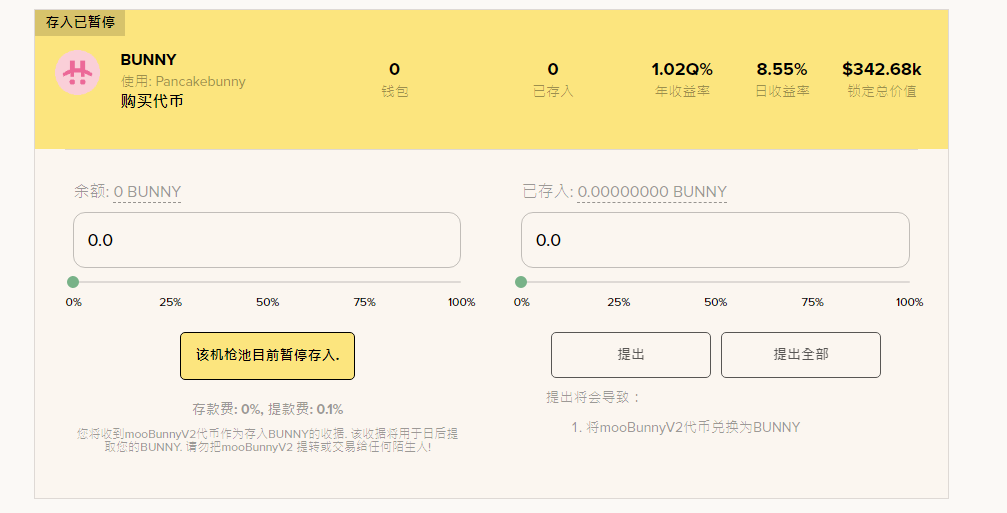Click the withdraw slider green handle
The width and height of the screenshot is (1007, 513).
point(521,282)
